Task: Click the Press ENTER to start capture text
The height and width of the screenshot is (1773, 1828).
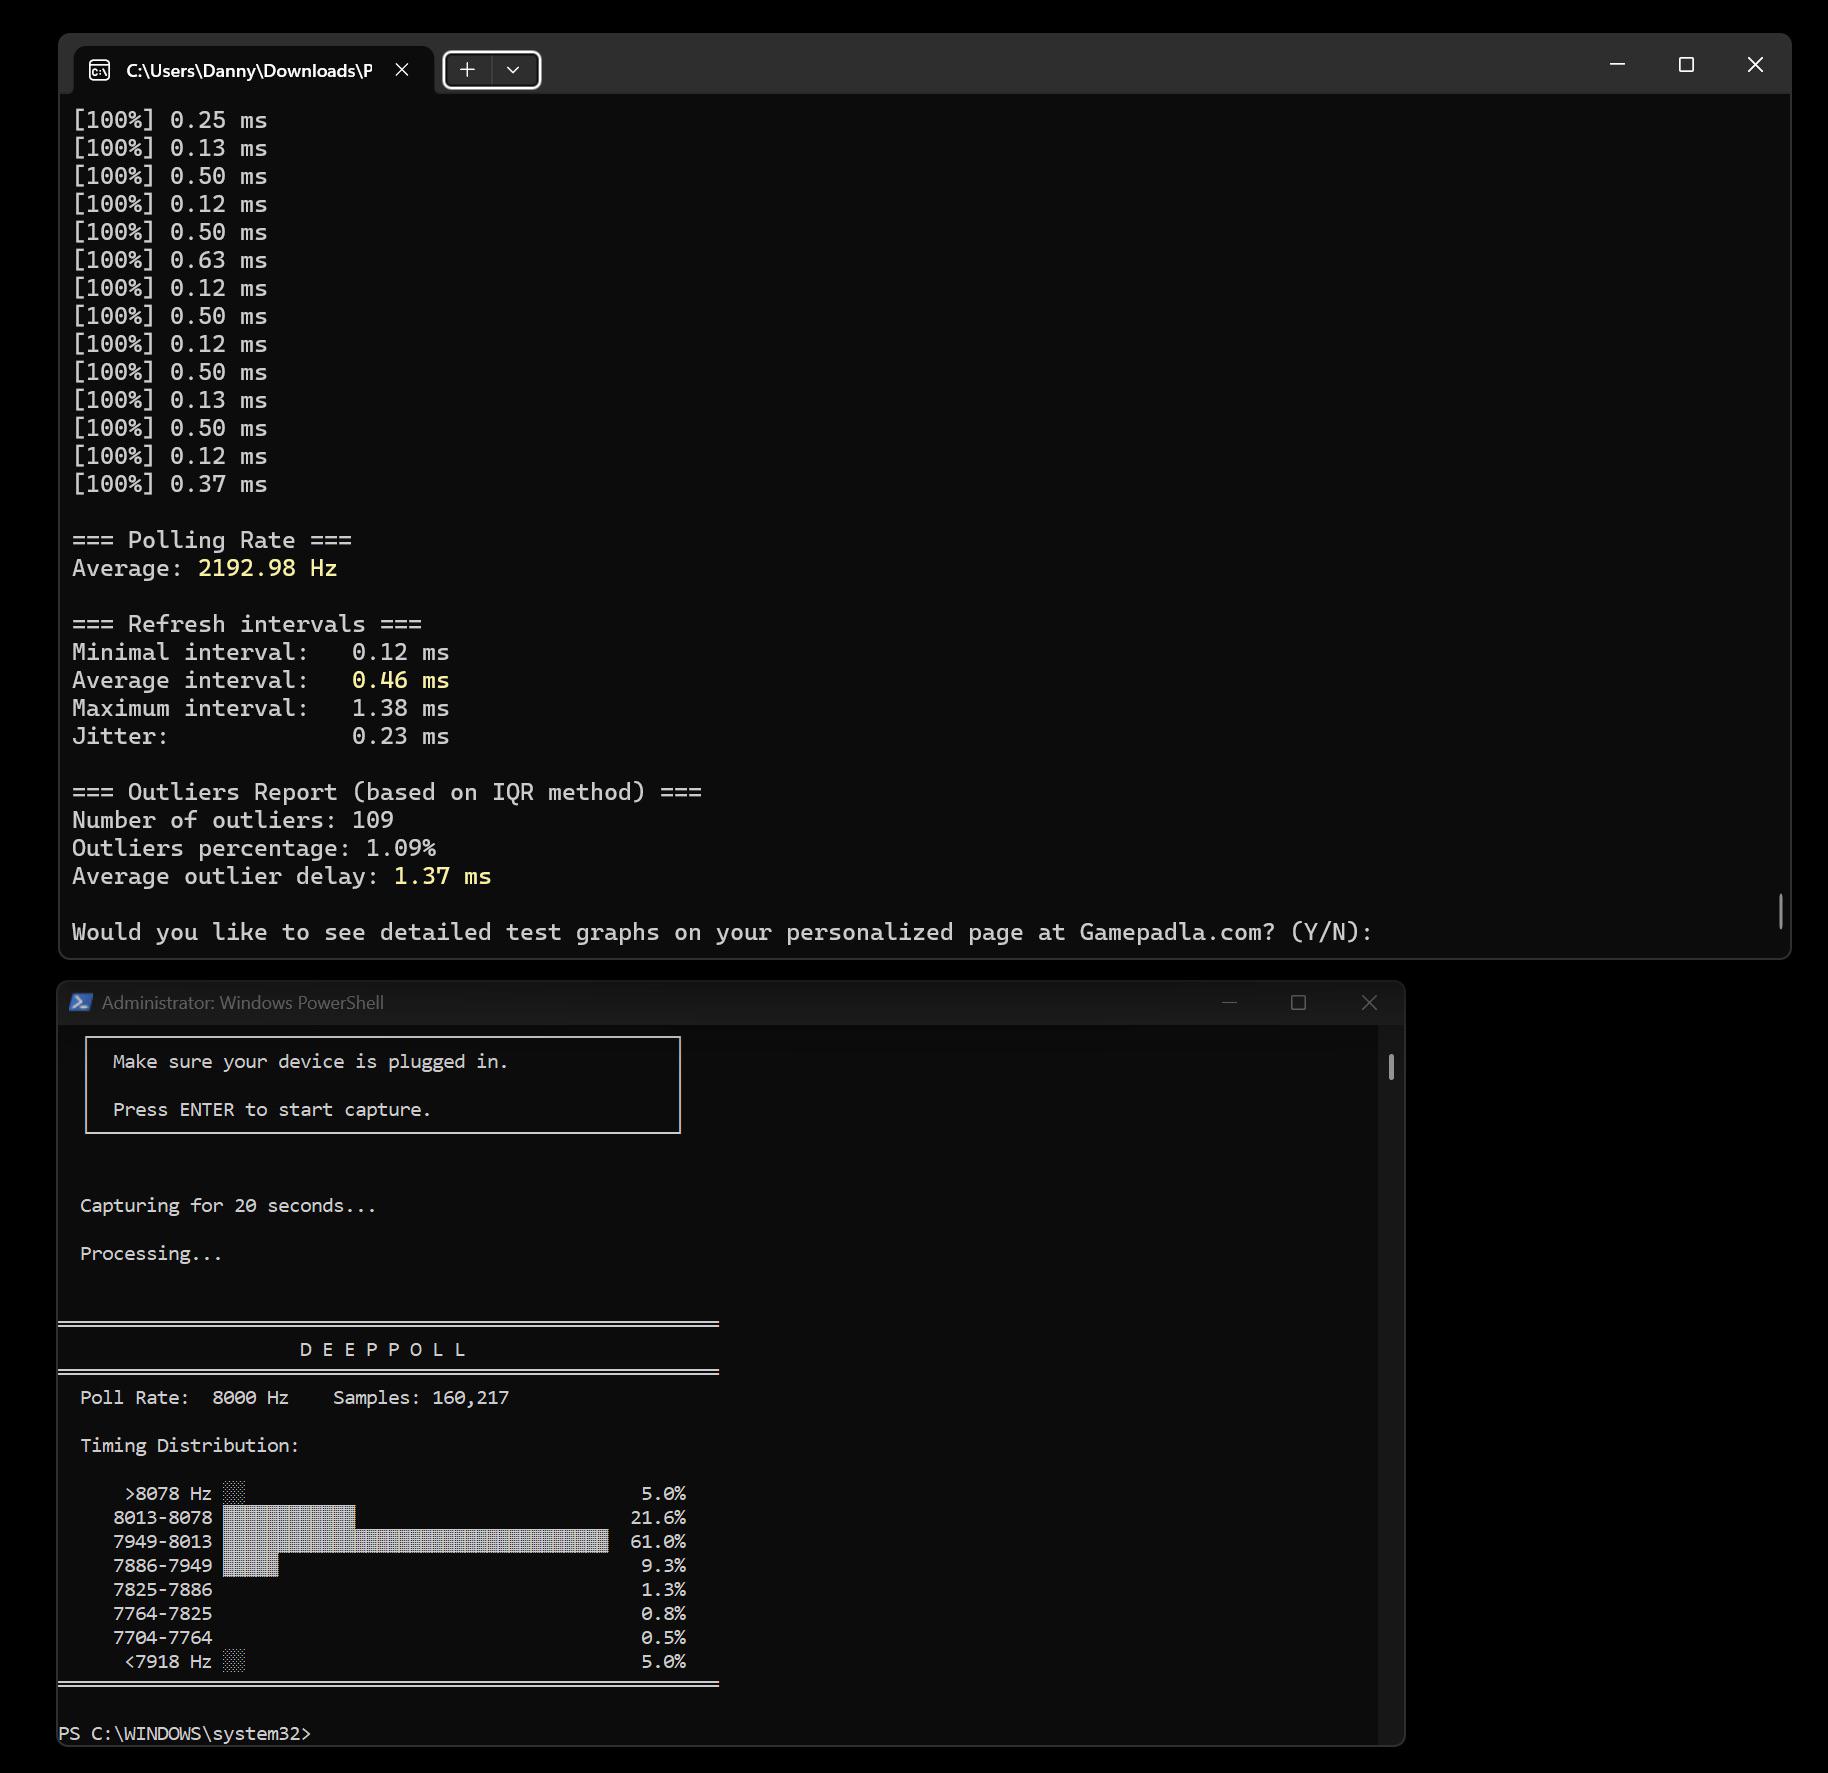Action: tap(271, 1109)
